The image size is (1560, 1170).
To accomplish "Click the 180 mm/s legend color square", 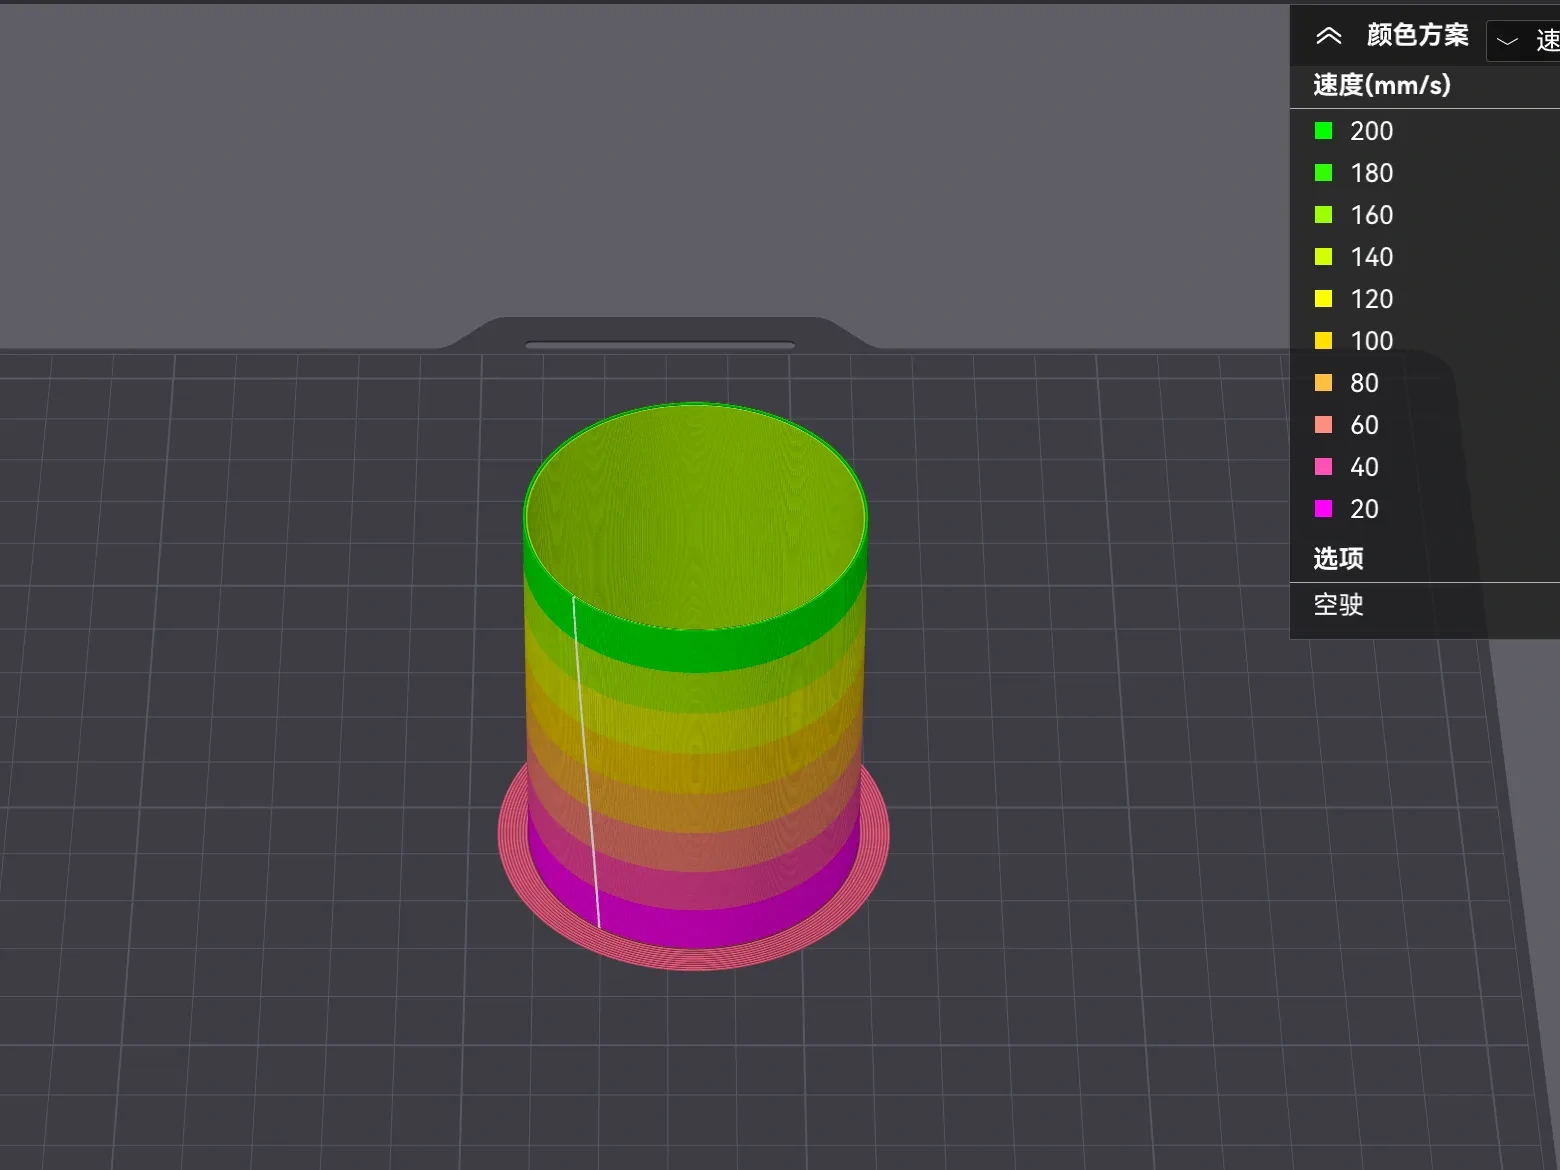I will (1325, 172).
